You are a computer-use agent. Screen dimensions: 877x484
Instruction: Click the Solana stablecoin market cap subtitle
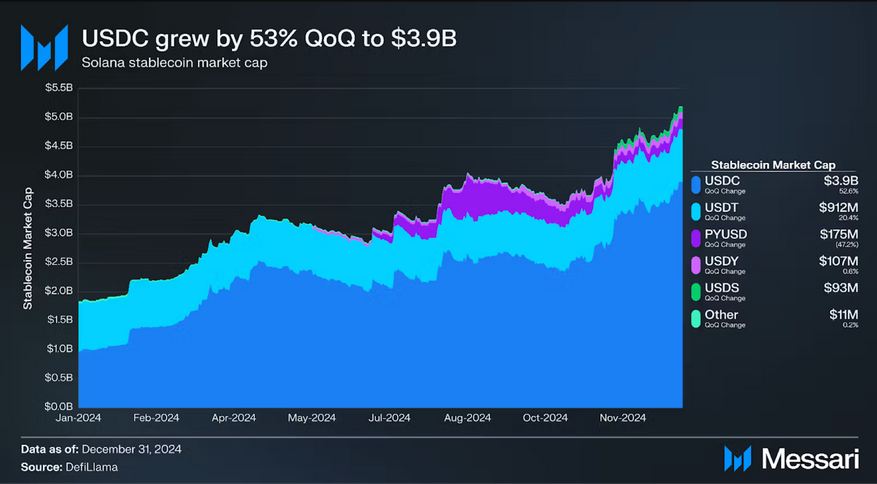(x=162, y=64)
